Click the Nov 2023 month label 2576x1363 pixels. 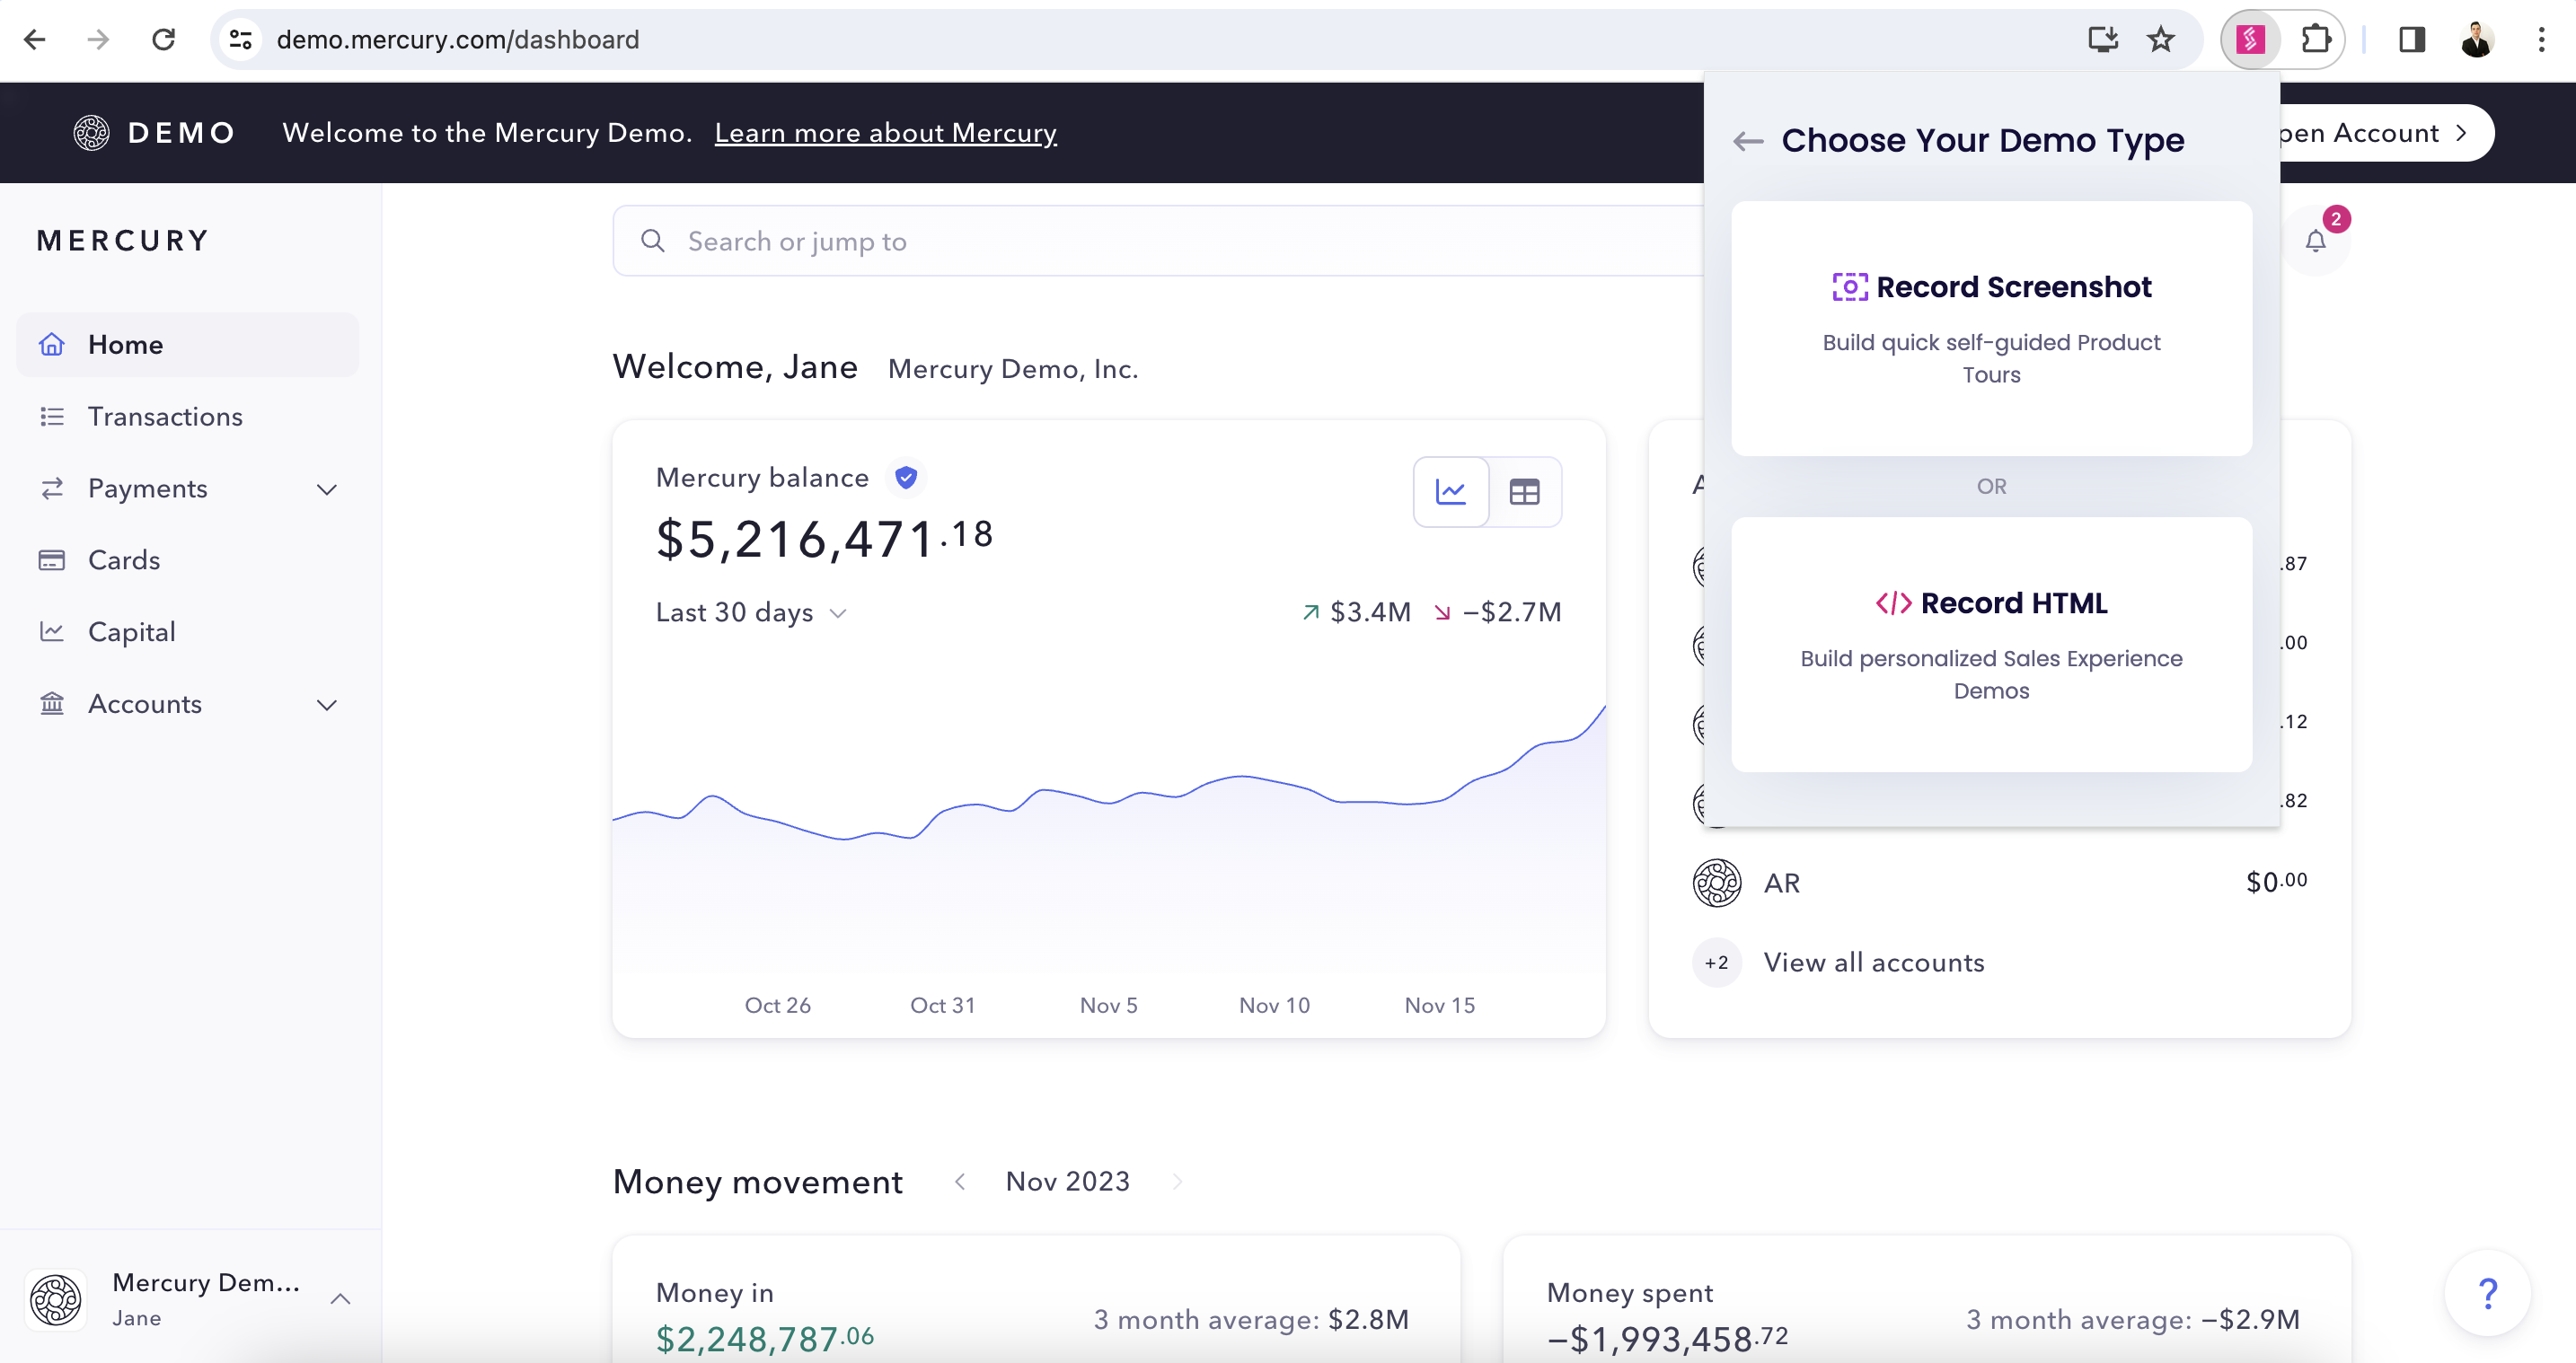pos(1068,1182)
